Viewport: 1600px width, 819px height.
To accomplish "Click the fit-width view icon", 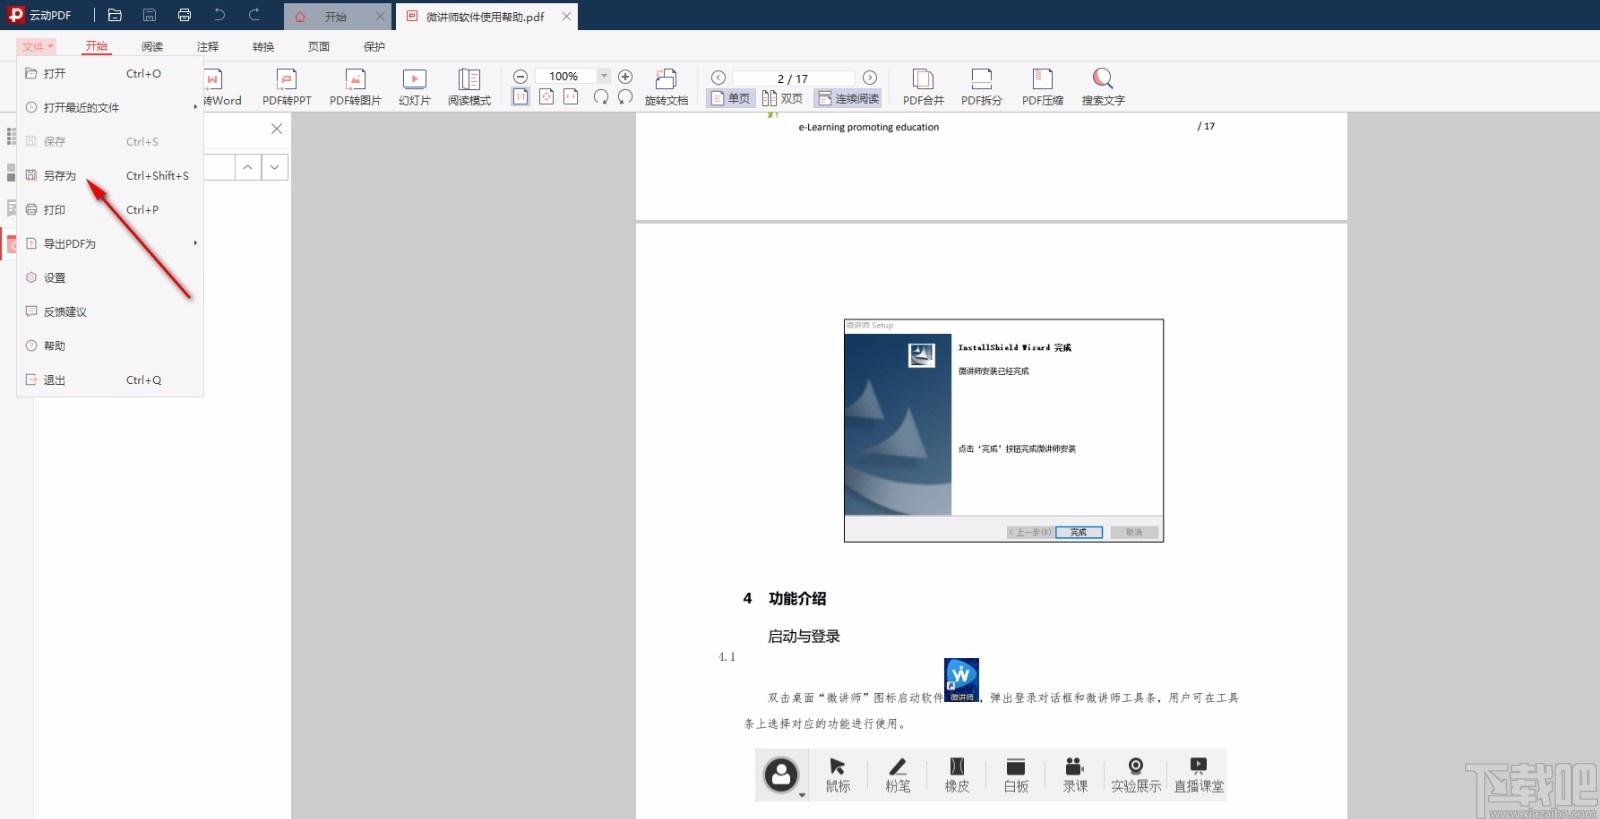I will pos(571,97).
